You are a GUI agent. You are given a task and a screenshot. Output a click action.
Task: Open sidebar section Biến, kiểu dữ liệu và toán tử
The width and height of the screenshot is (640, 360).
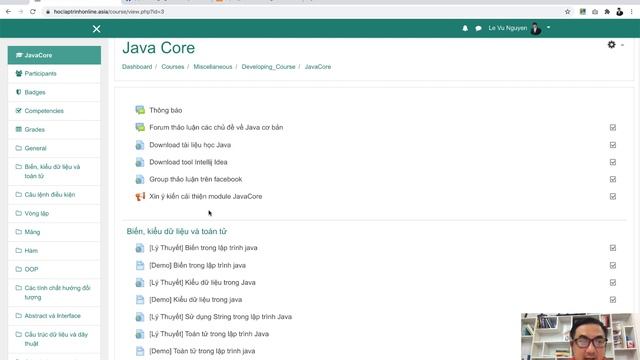click(54, 171)
